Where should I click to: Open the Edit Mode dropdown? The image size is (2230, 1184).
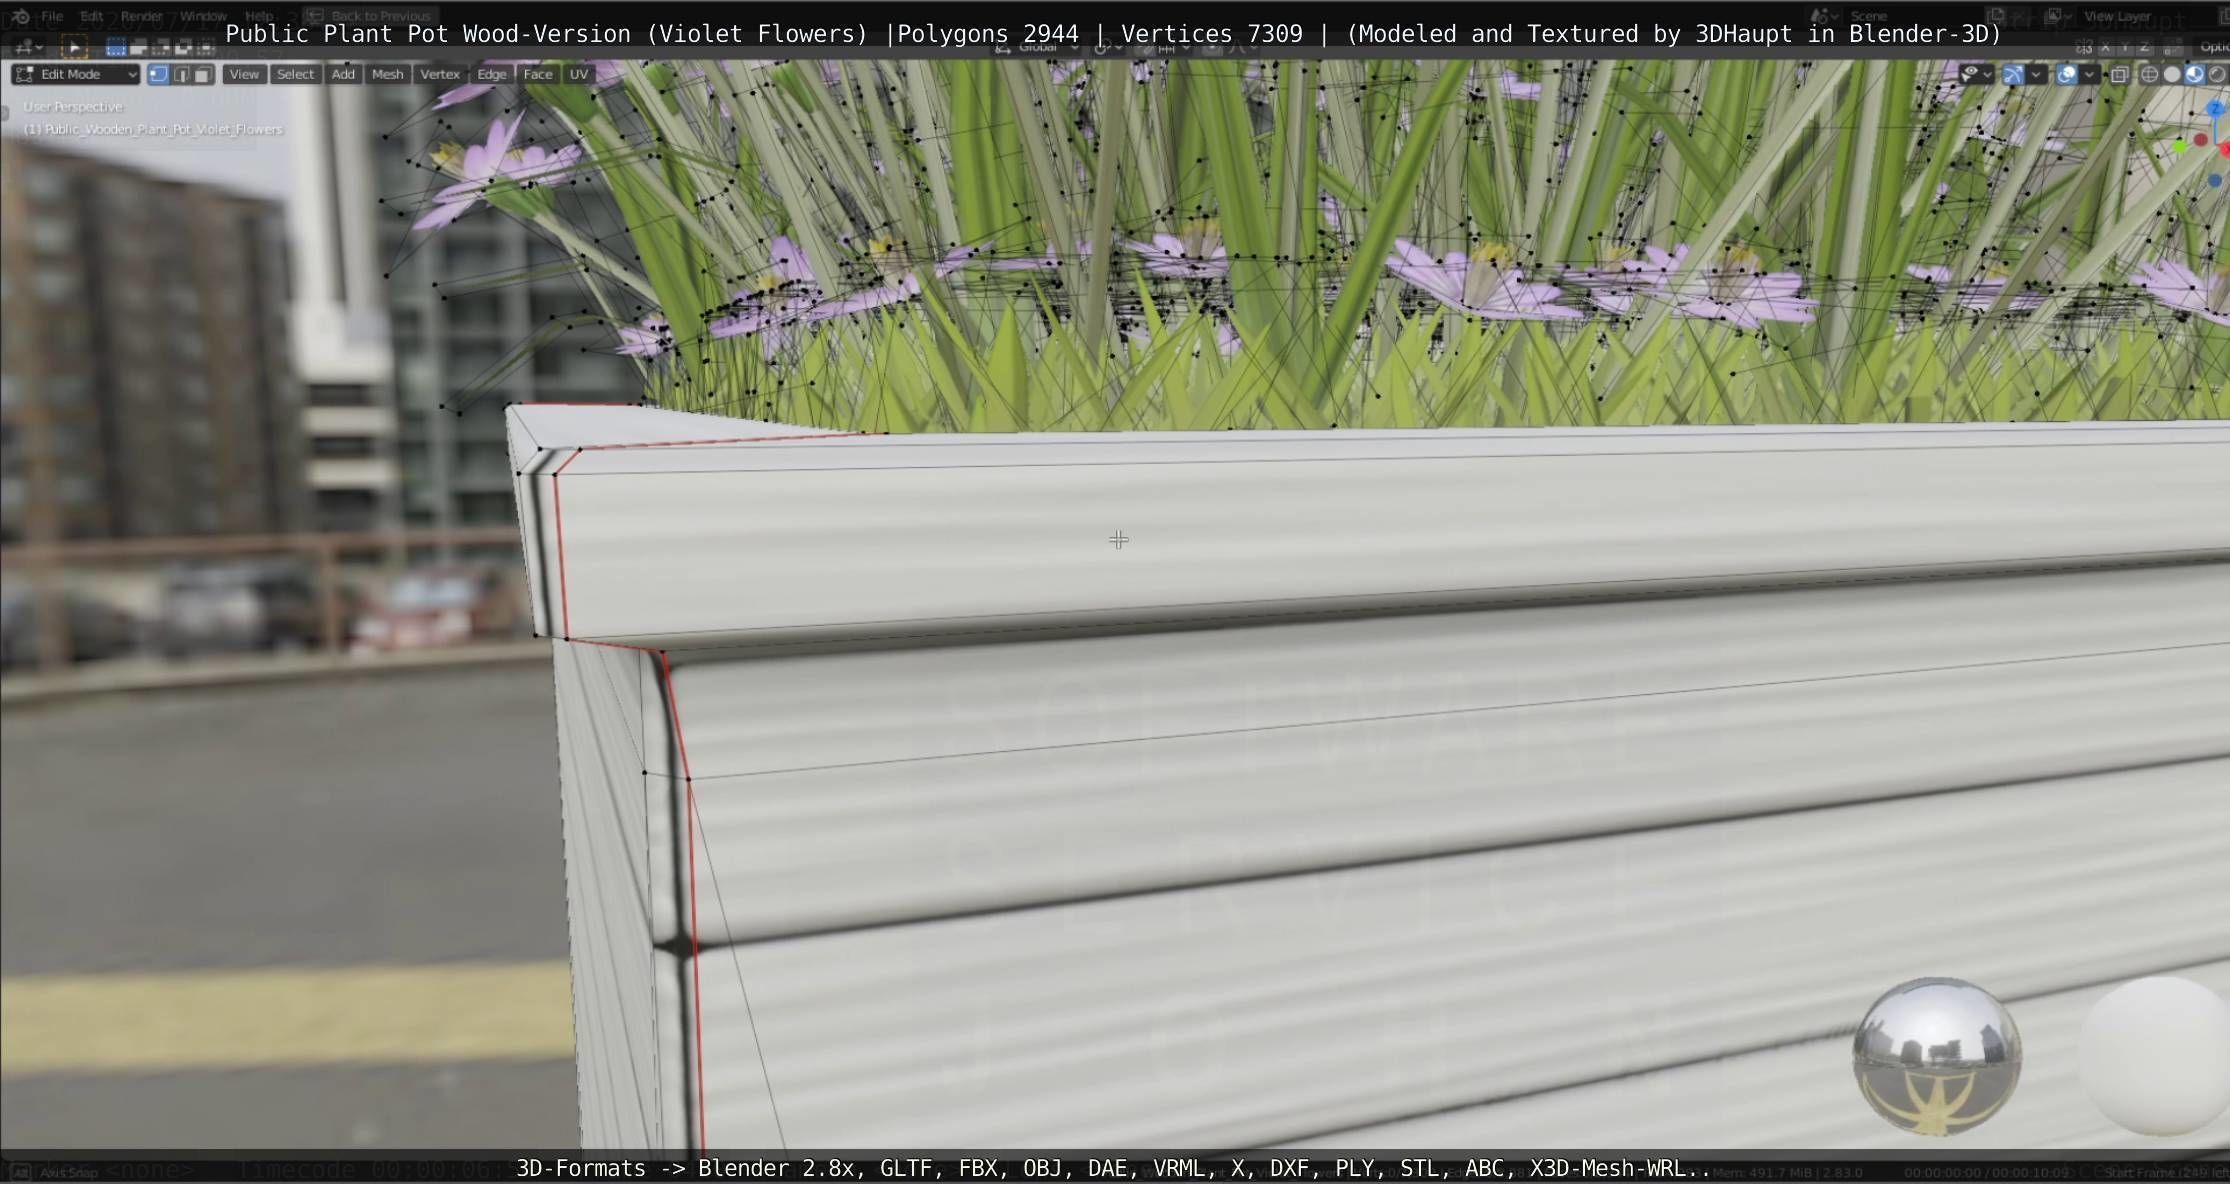click(x=75, y=74)
